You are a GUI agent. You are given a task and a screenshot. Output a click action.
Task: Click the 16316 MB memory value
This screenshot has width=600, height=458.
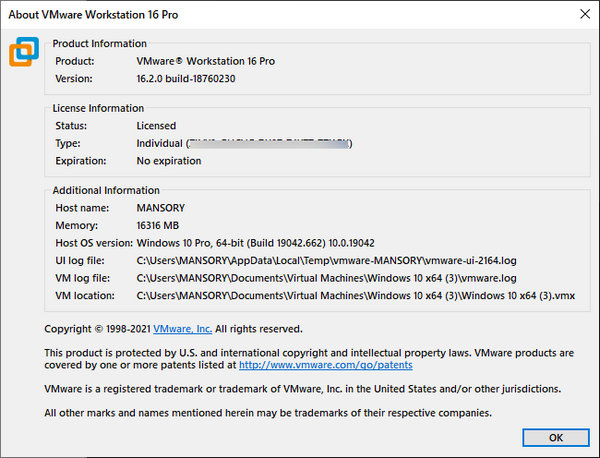tap(165, 225)
